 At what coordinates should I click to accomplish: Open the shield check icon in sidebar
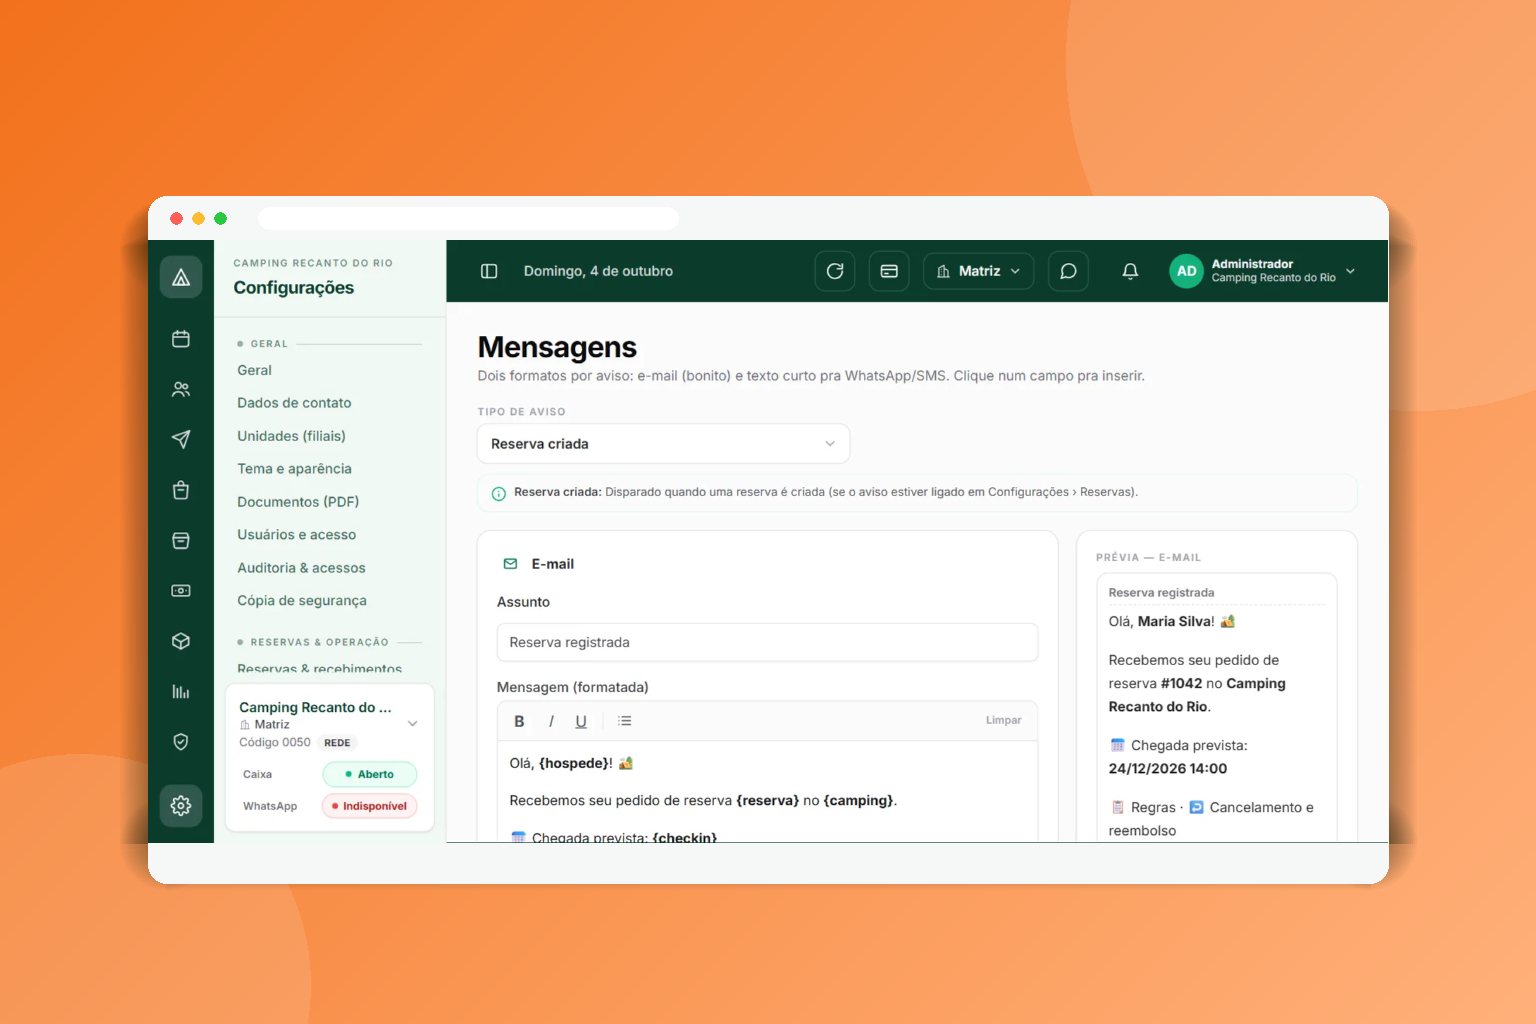(x=181, y=742)
